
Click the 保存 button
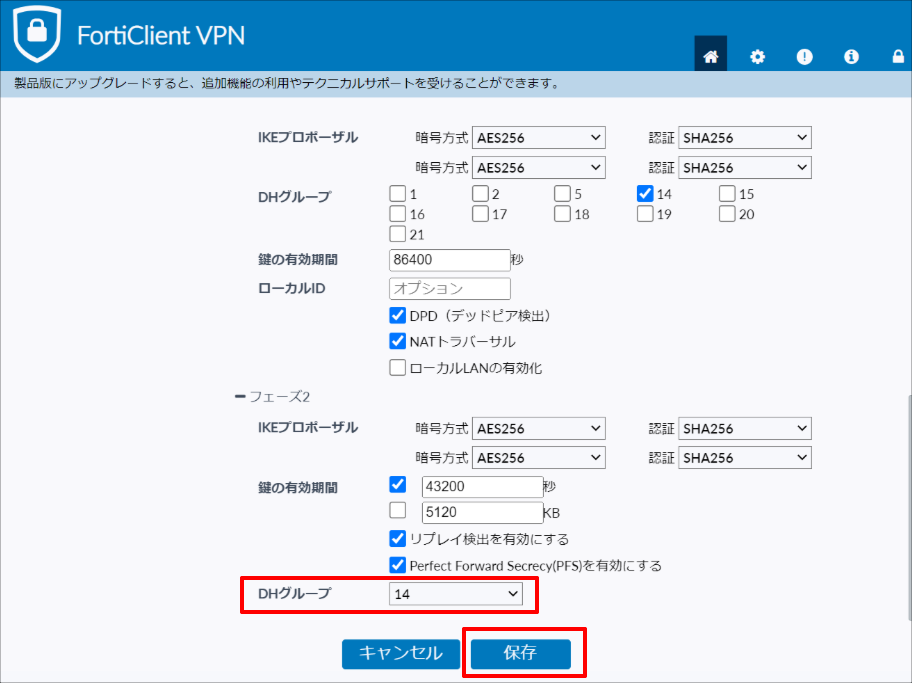[x=521, y=653]
